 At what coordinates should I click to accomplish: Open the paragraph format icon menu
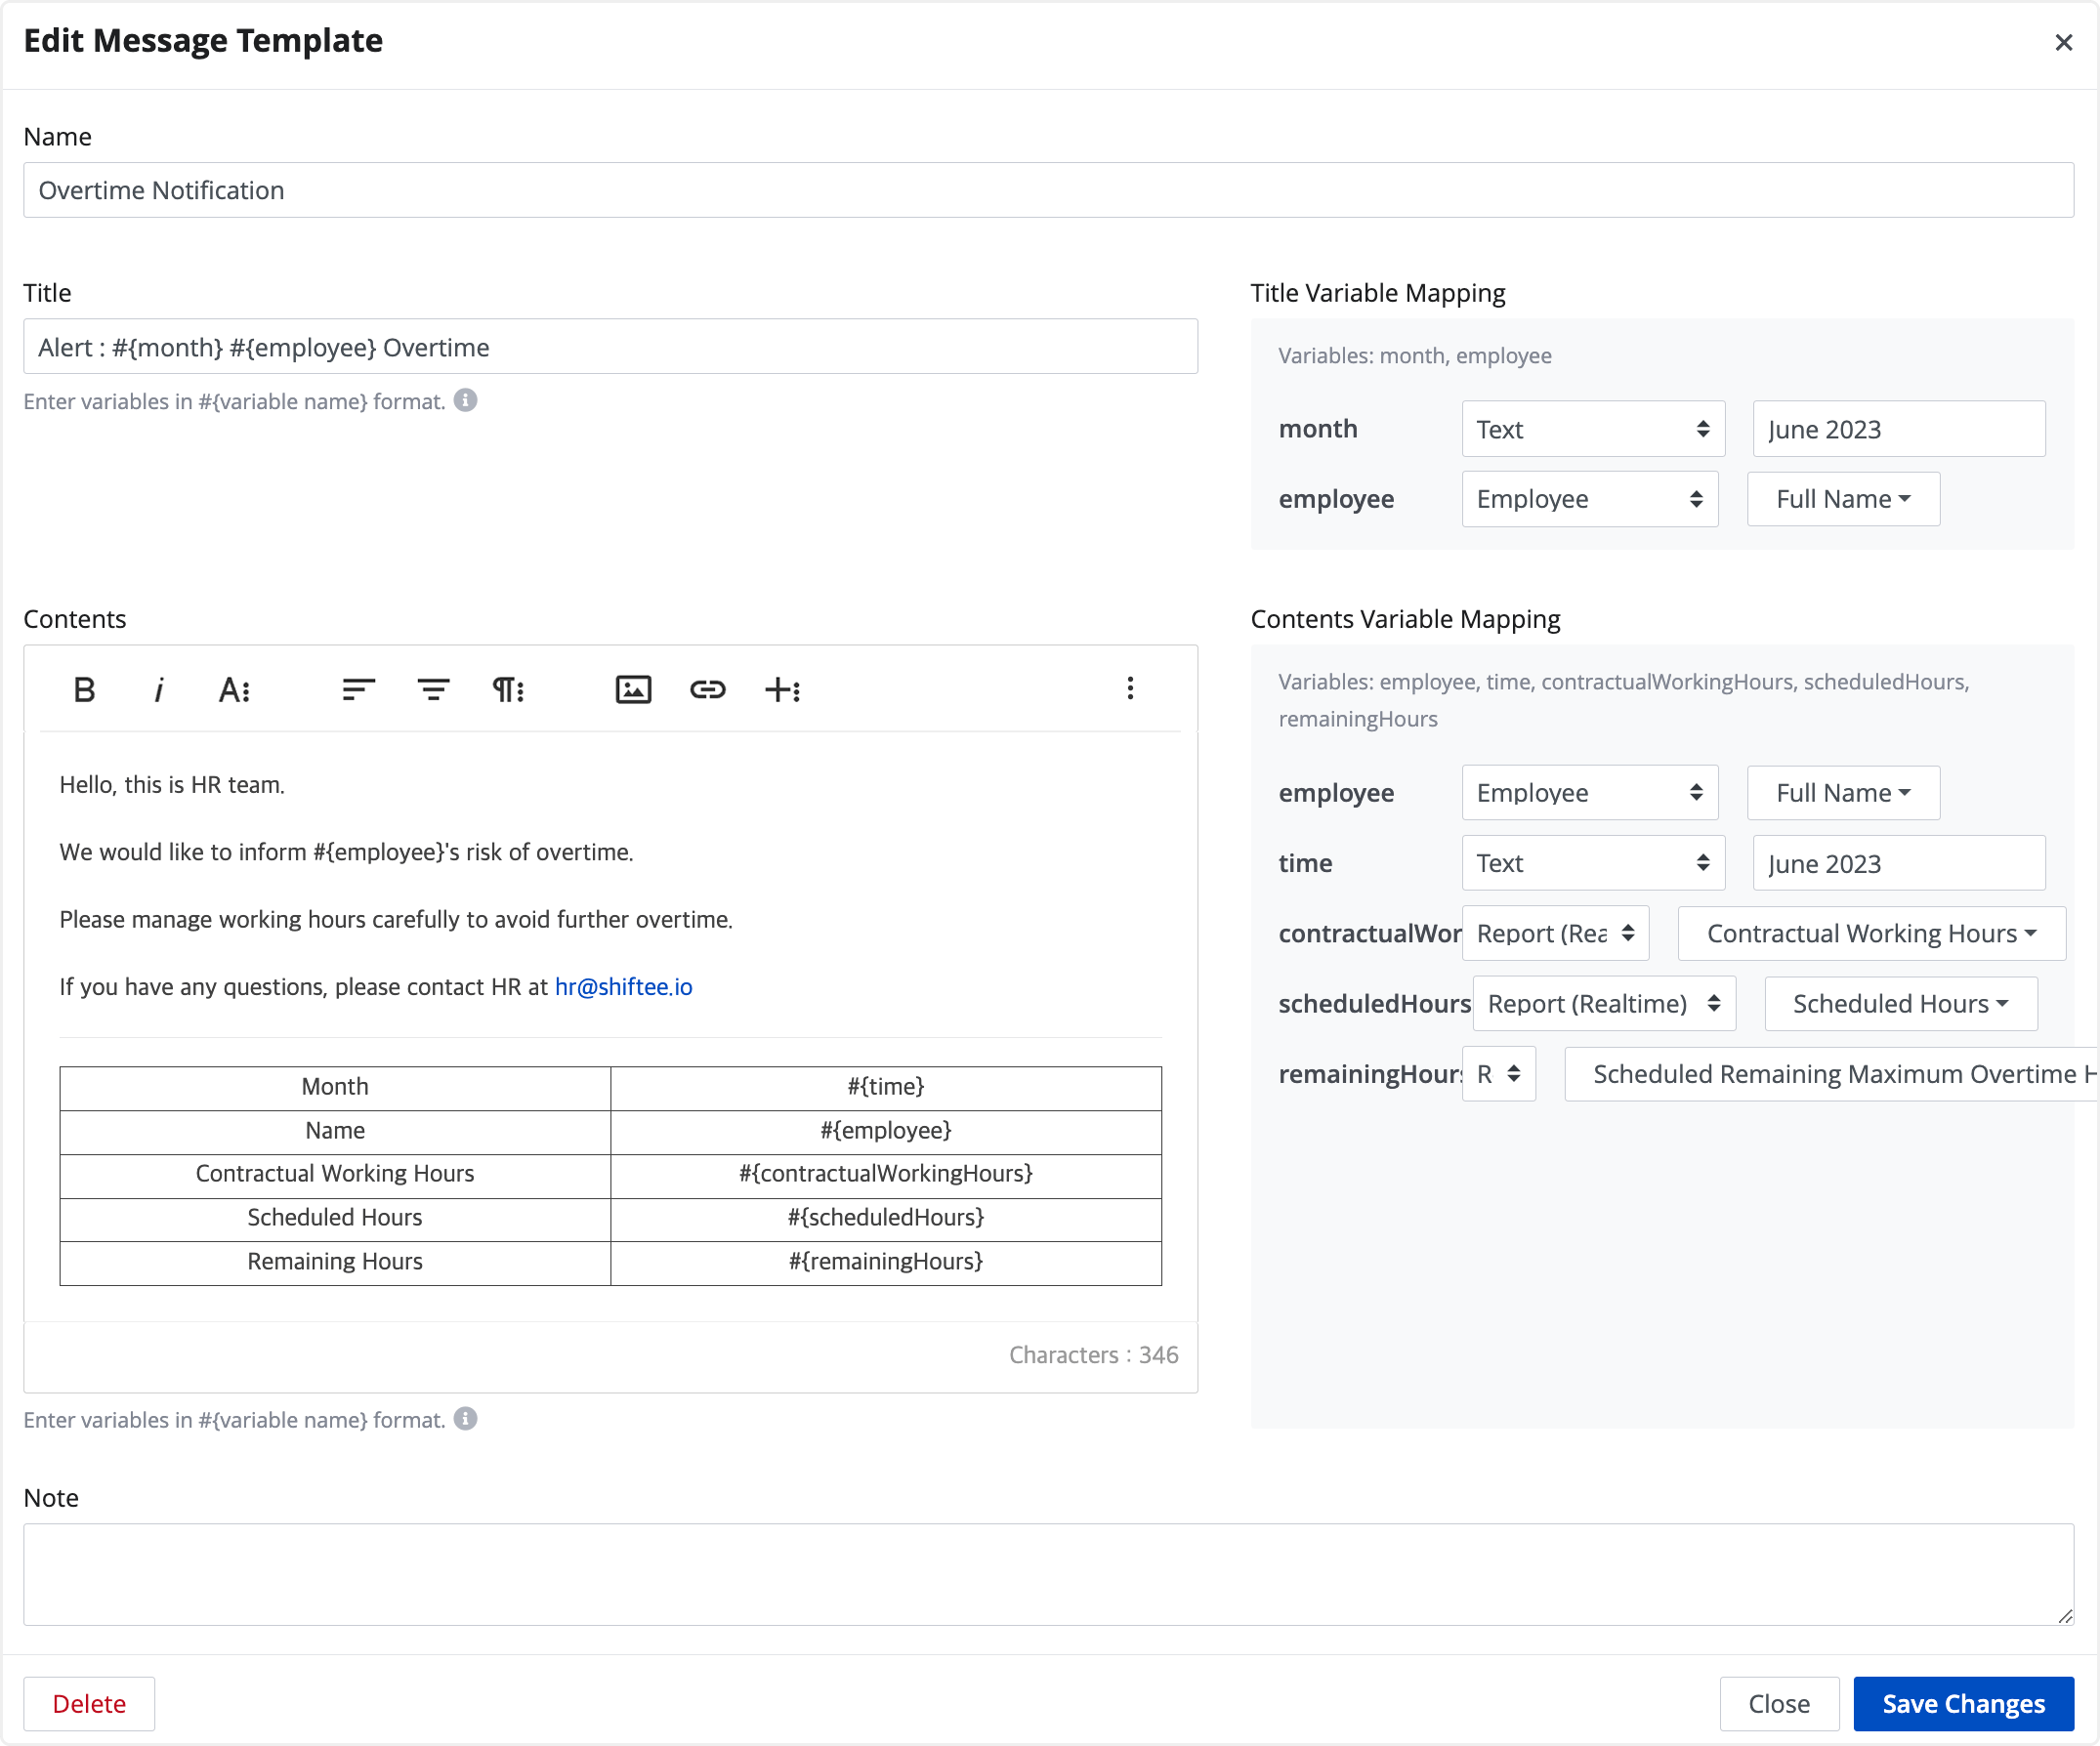pos(508,689)
